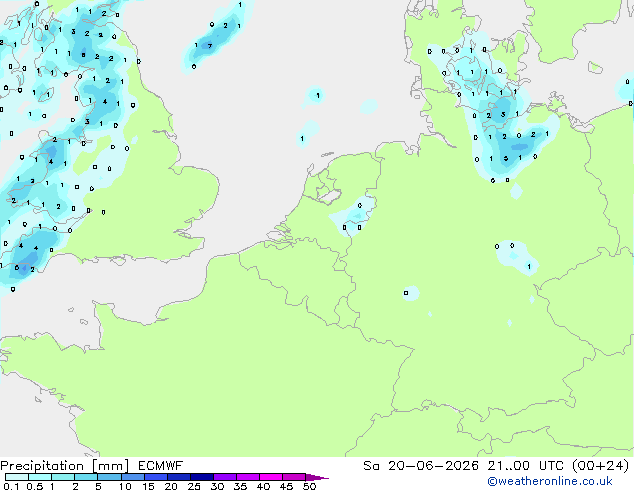
Task: Click the 10–15 mm legend swatch
Action: point(132,477)
